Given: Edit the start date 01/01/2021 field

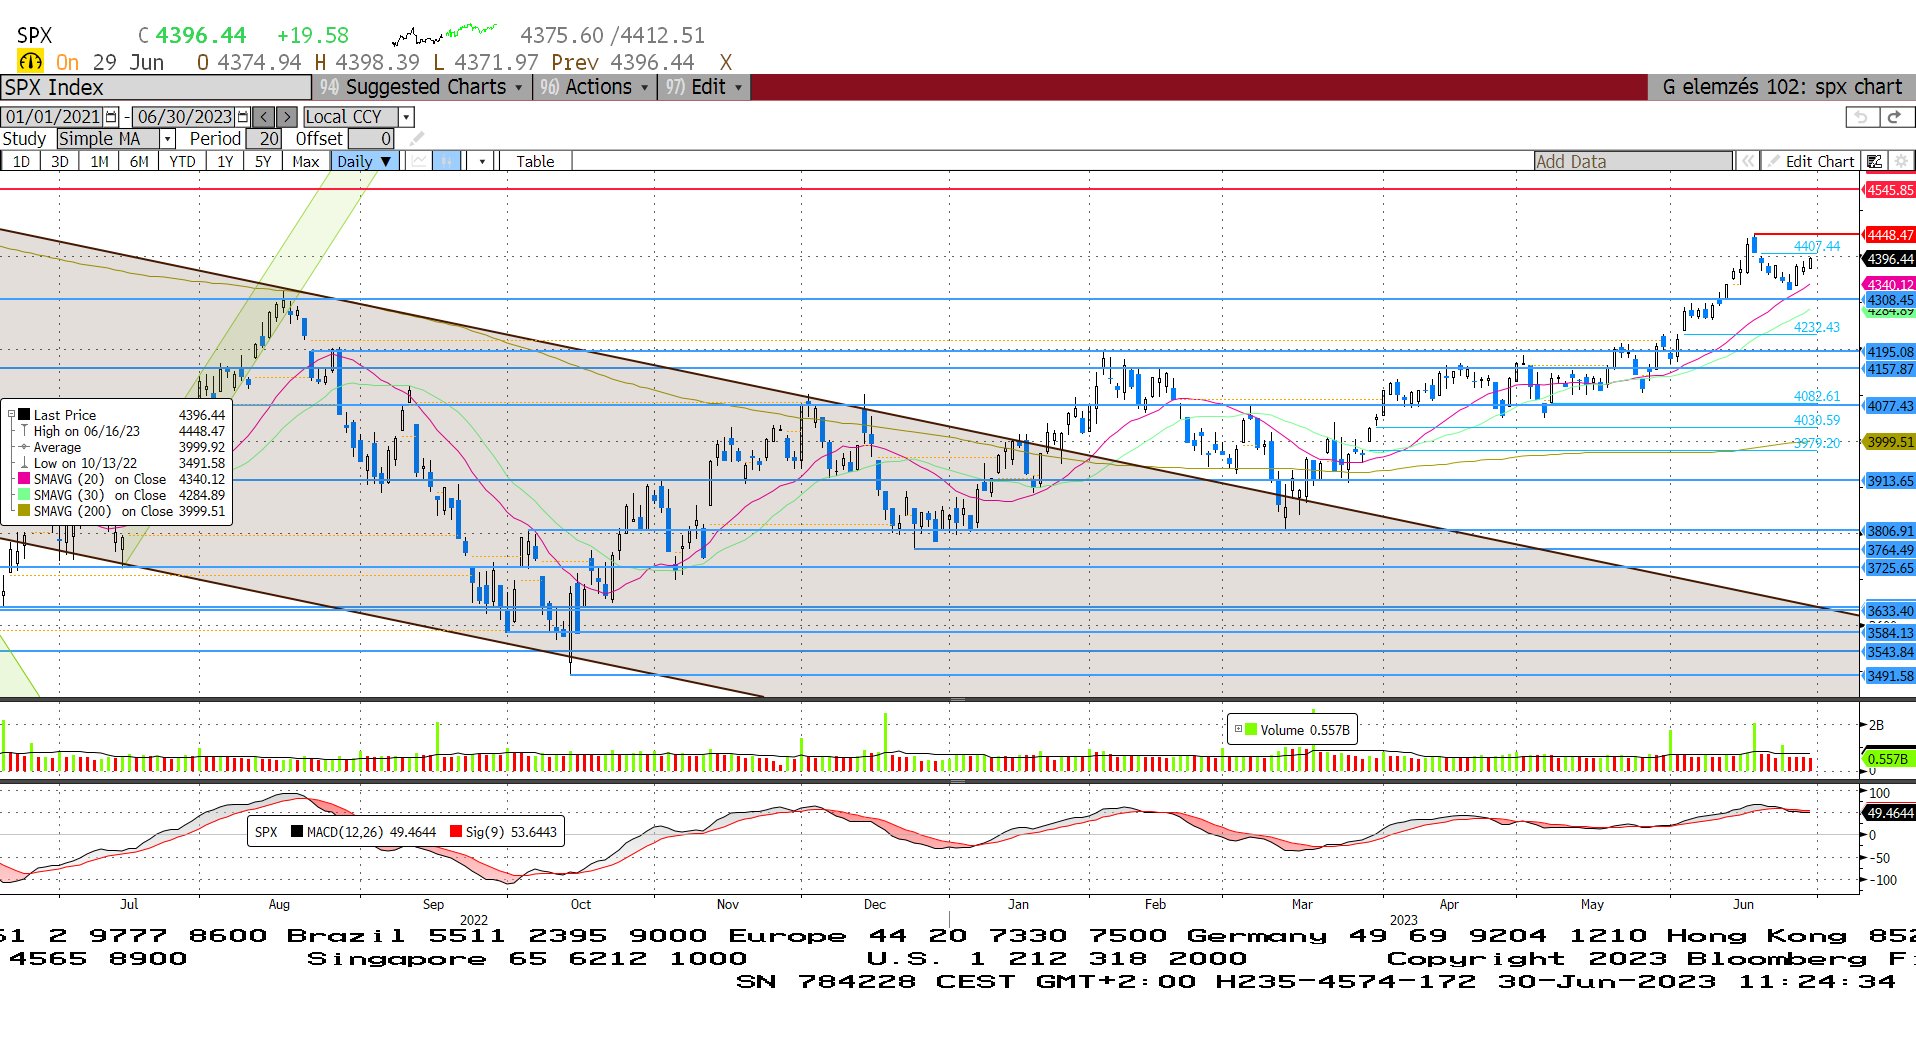Looking at the screenshot, I should (53, 117).
